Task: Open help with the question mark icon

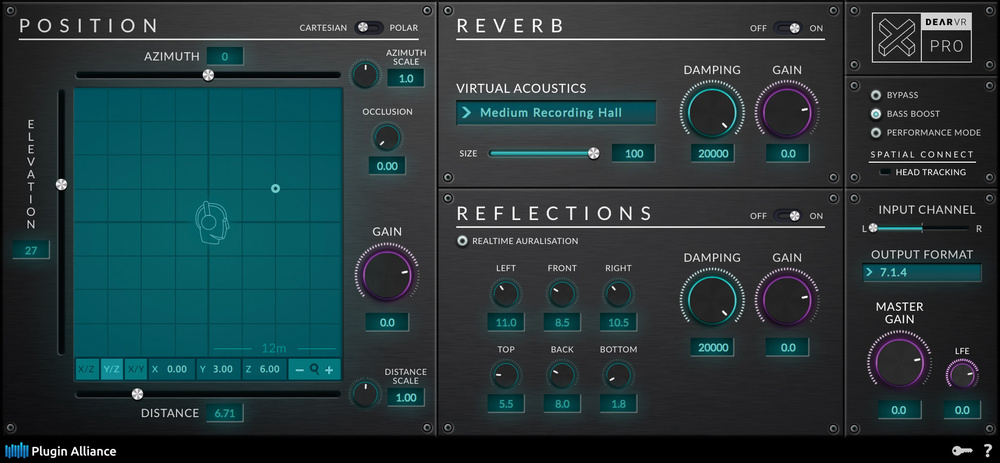Action: pyautogui.click(x=987, y=451)
